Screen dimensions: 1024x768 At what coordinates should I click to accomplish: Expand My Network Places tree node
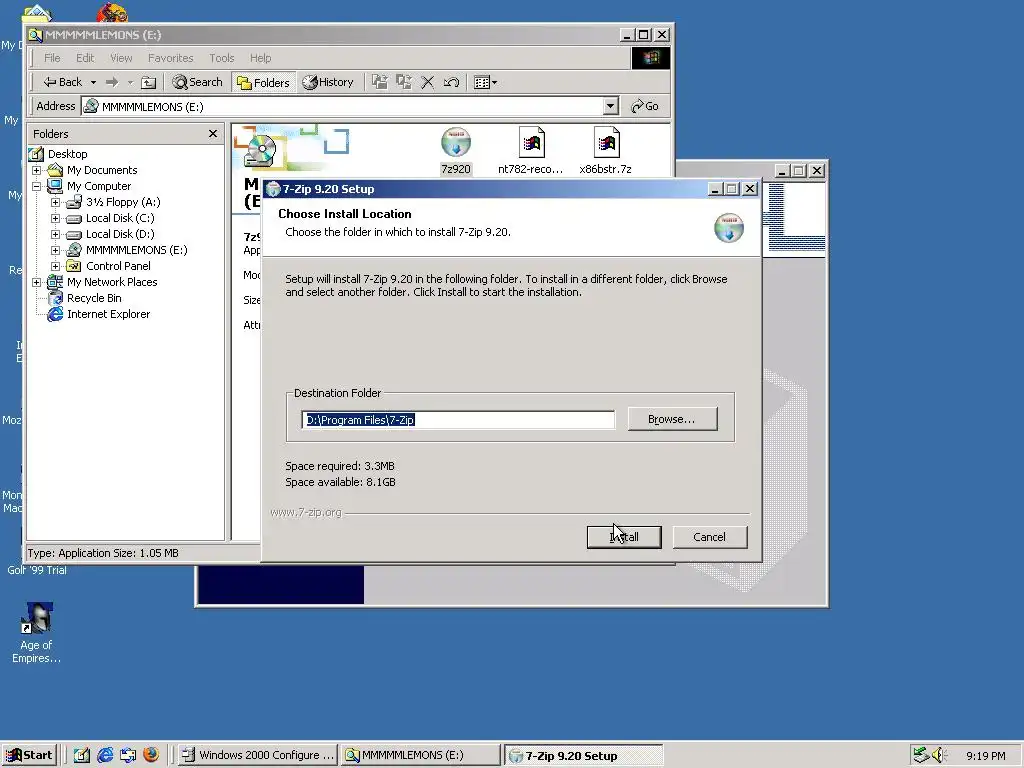point(37,282)
